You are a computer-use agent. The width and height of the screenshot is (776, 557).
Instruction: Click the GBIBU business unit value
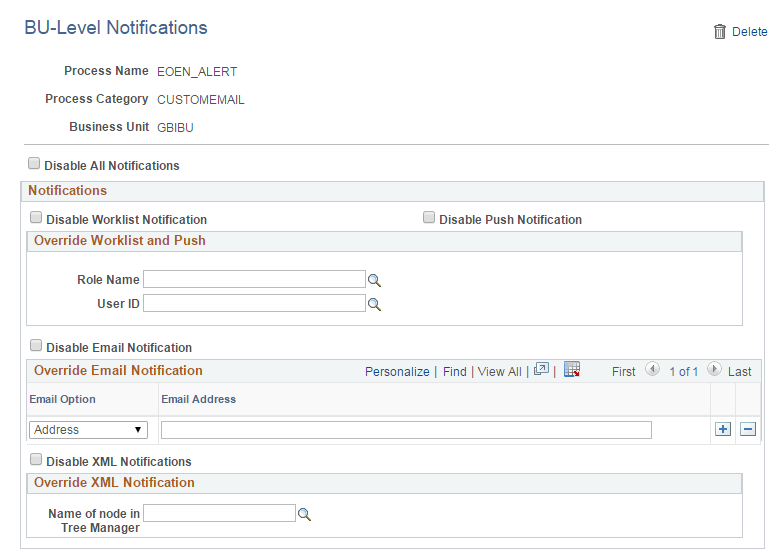[x=175, y=128]
